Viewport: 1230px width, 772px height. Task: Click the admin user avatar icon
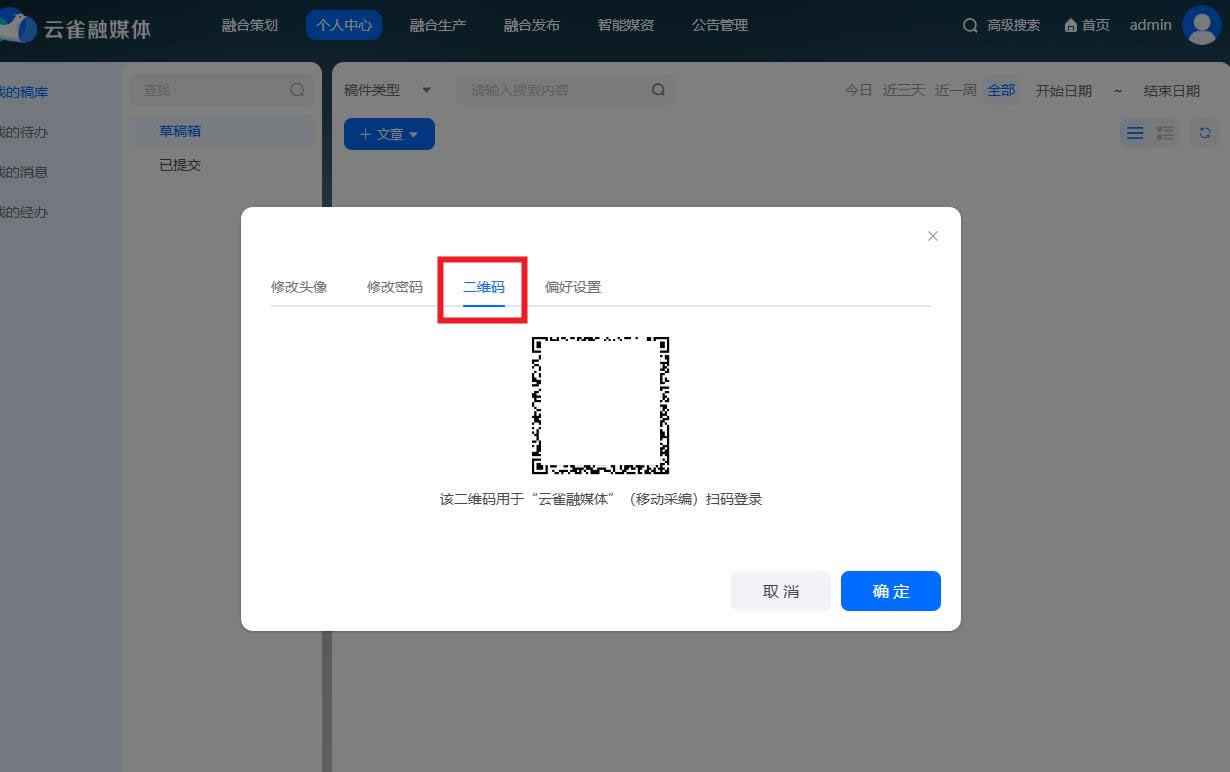pyautogui.click(x=1201, y=25)
